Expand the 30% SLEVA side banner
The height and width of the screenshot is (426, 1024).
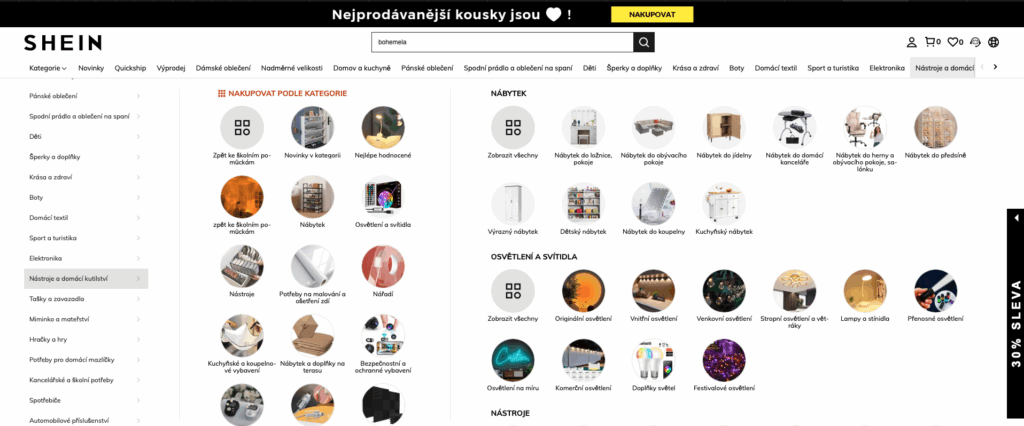pos(1016,218)
